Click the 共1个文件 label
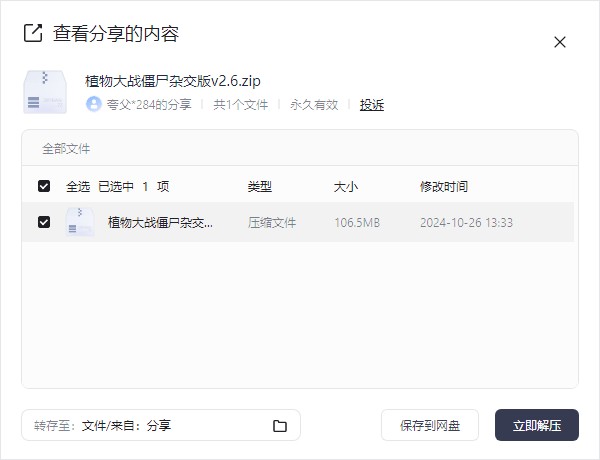600x460 pixels. pos(241,104)
